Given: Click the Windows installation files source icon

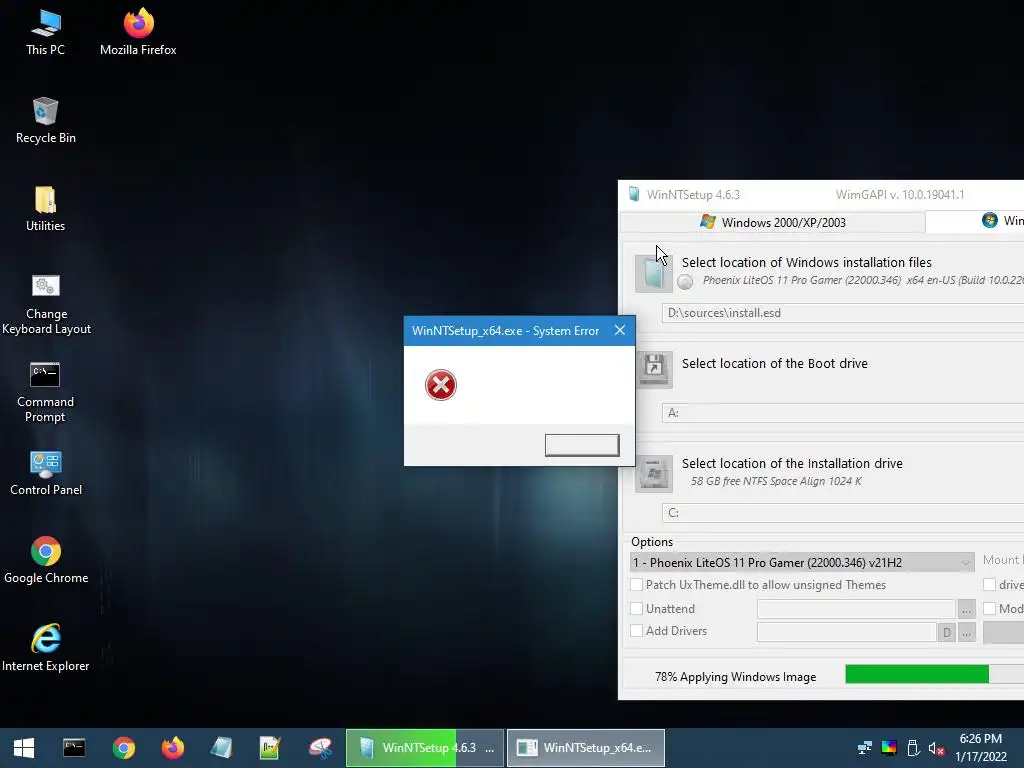Looking at the screenshot, I should coord(653,274).
